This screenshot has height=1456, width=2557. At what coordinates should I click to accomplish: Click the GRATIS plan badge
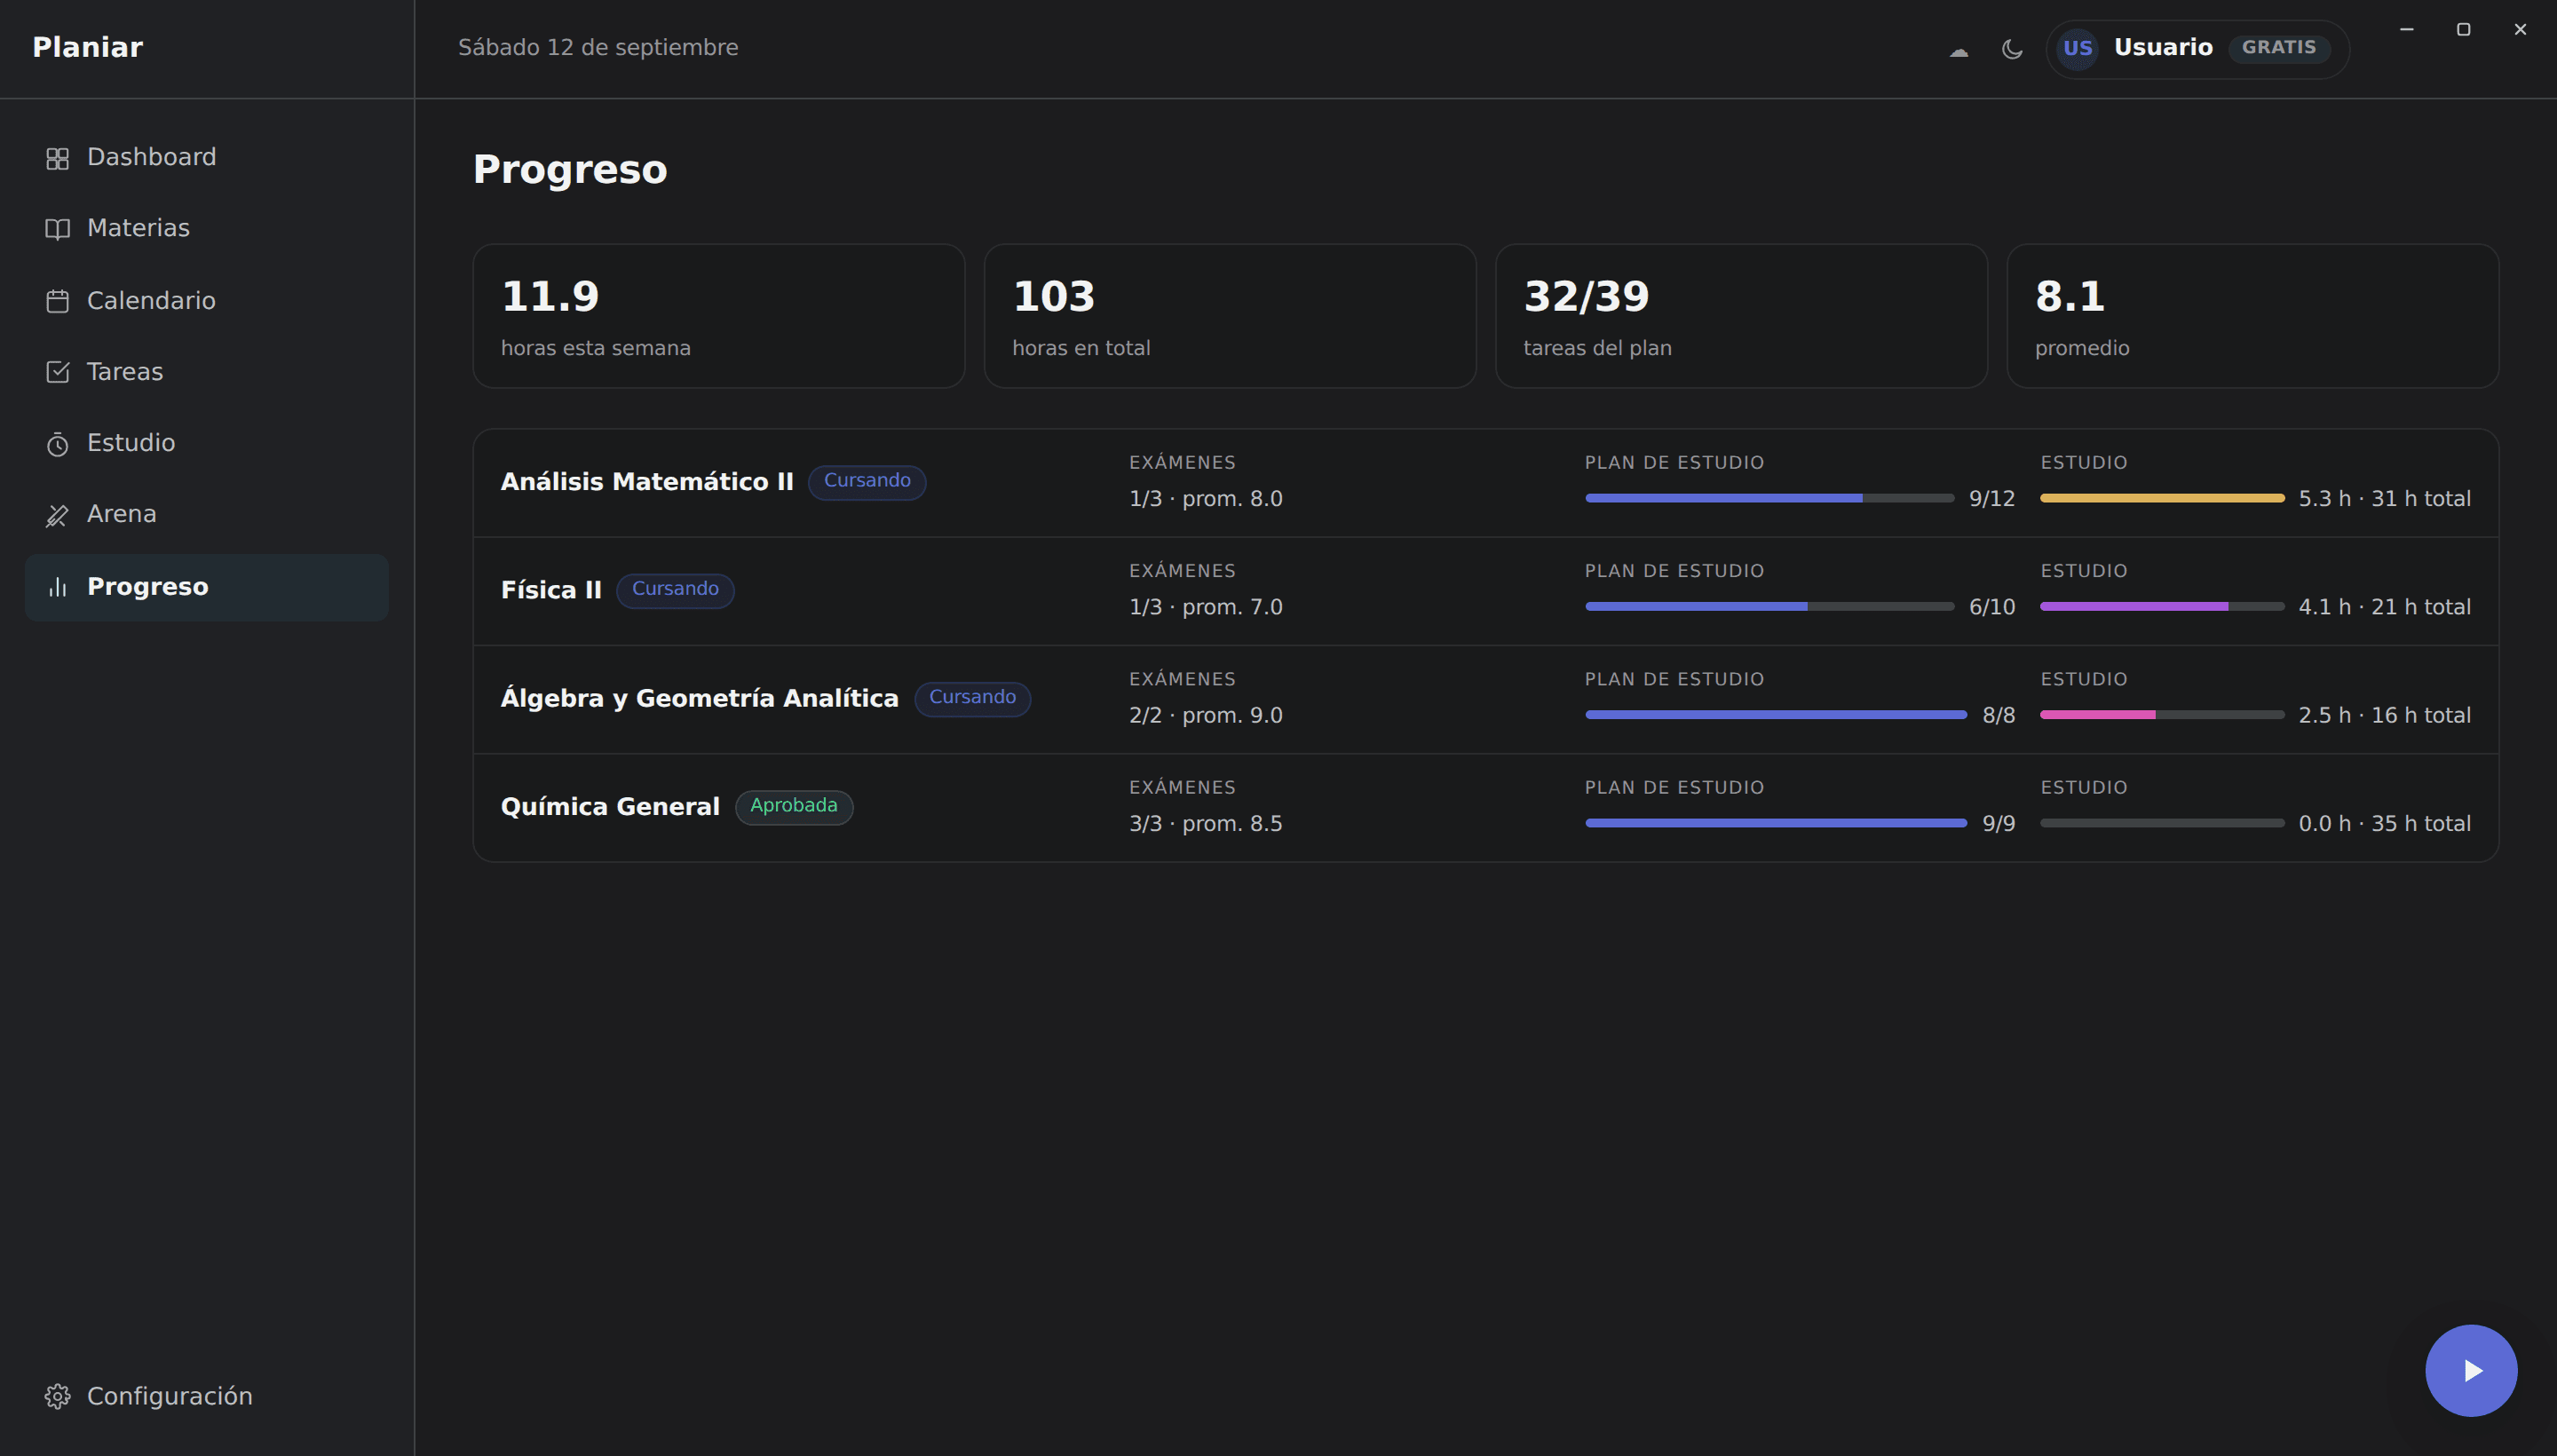[x=2278, y=48]
